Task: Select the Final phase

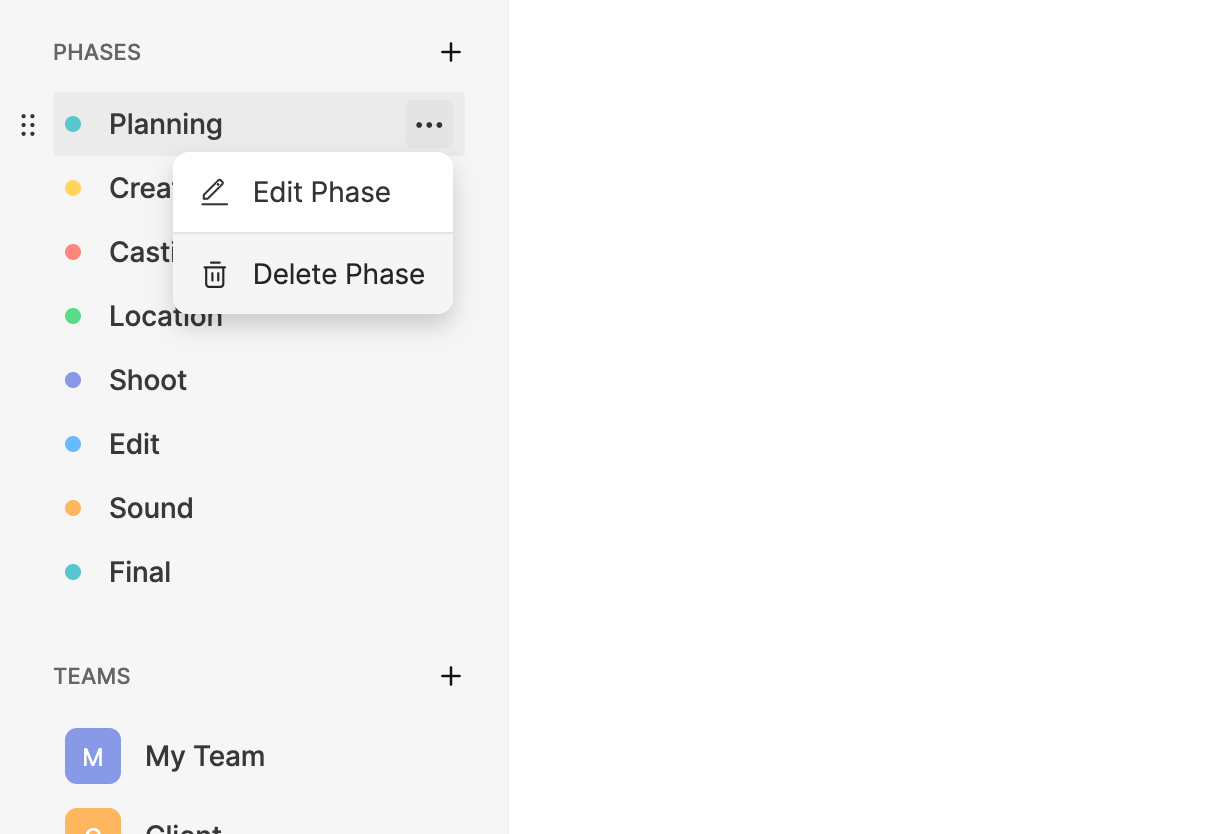Action: pyautogui.click(x=140, y=572)
